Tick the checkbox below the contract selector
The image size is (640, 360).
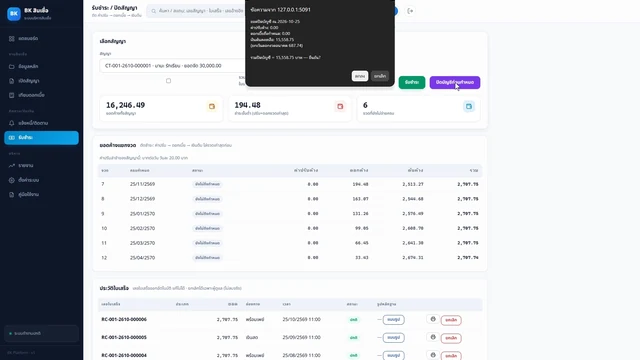[168, 81]
